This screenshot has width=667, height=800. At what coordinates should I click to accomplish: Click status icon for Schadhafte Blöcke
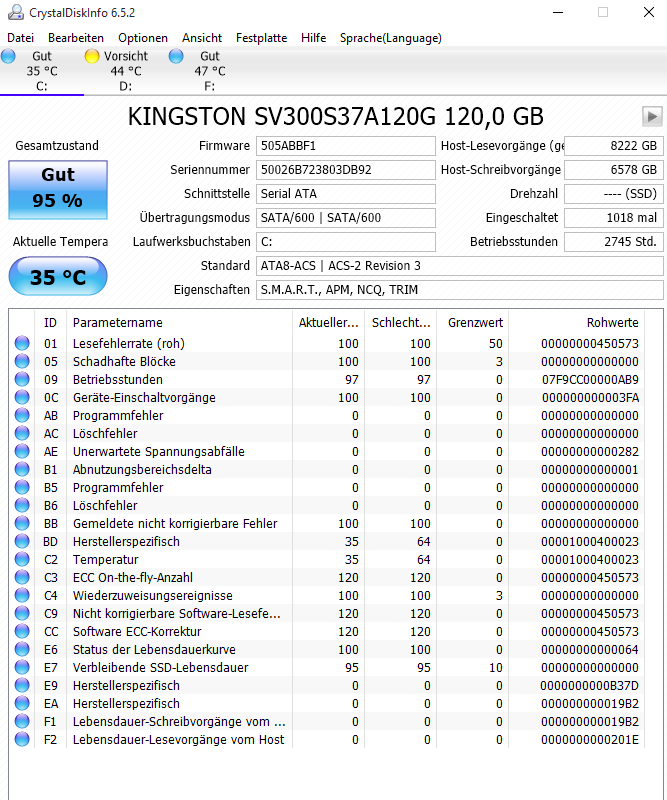pyautogui.click(x=22, y=361)
